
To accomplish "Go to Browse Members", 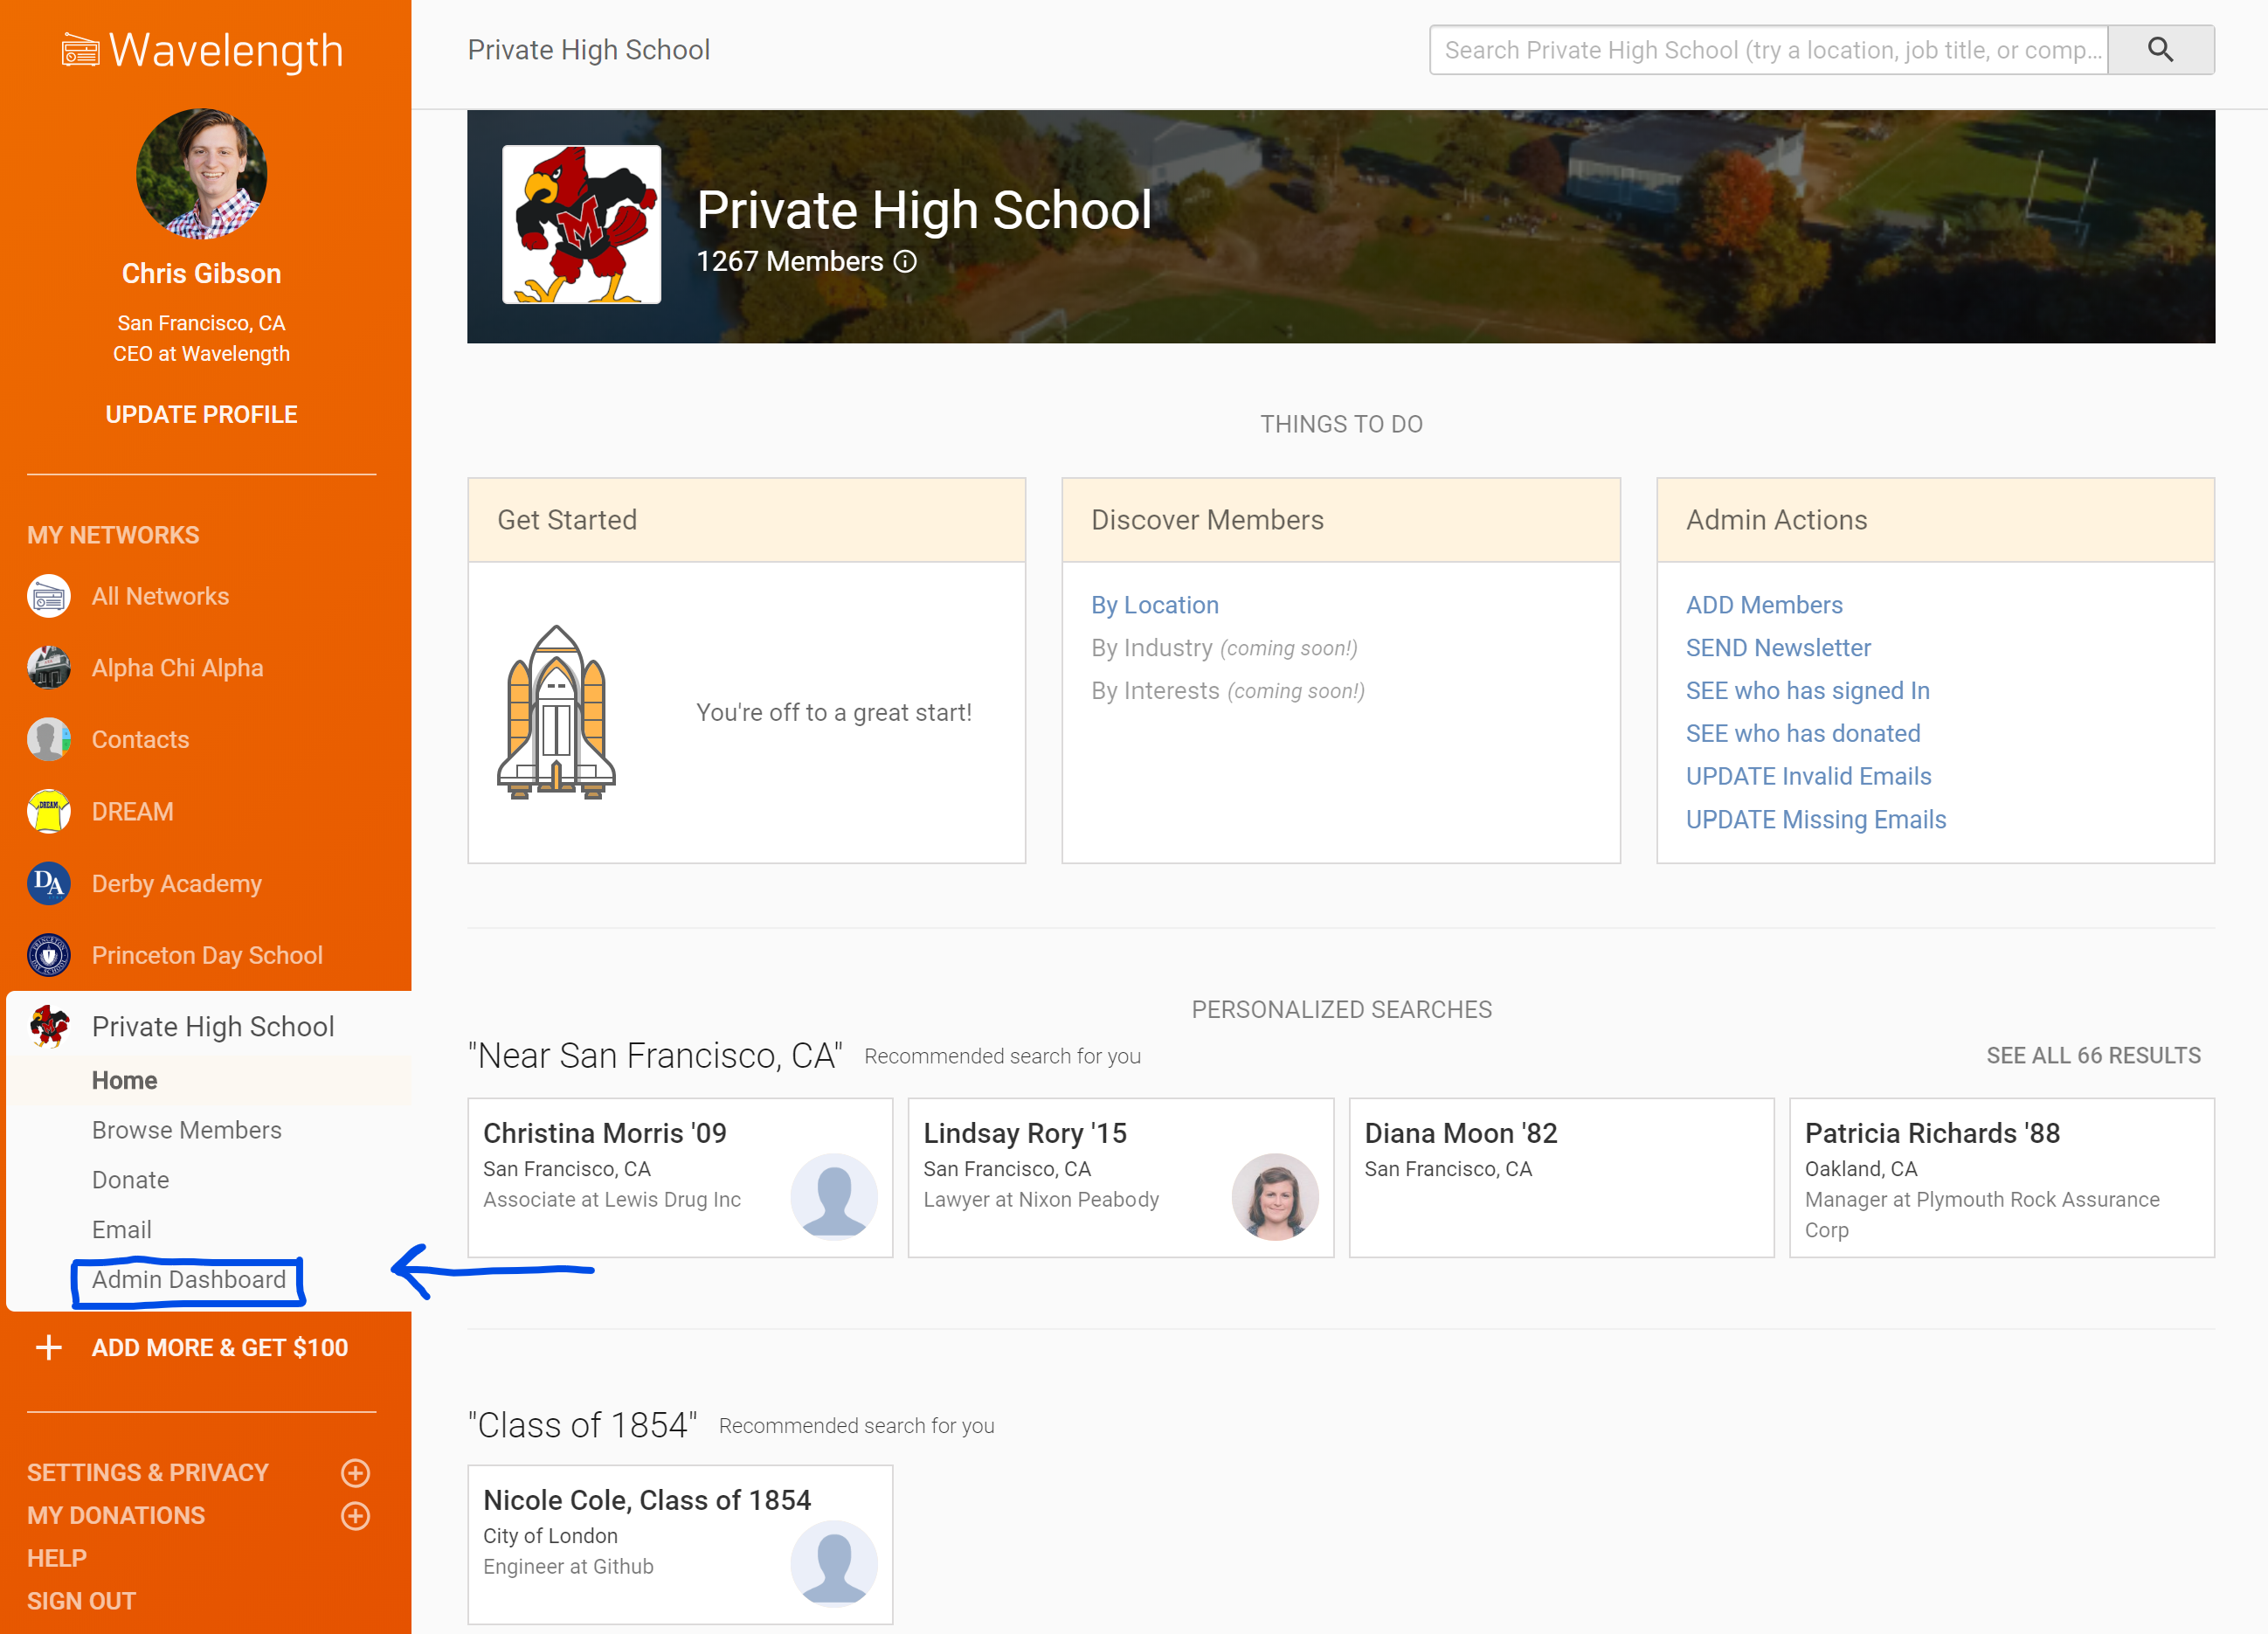I will click(186, 1130).
